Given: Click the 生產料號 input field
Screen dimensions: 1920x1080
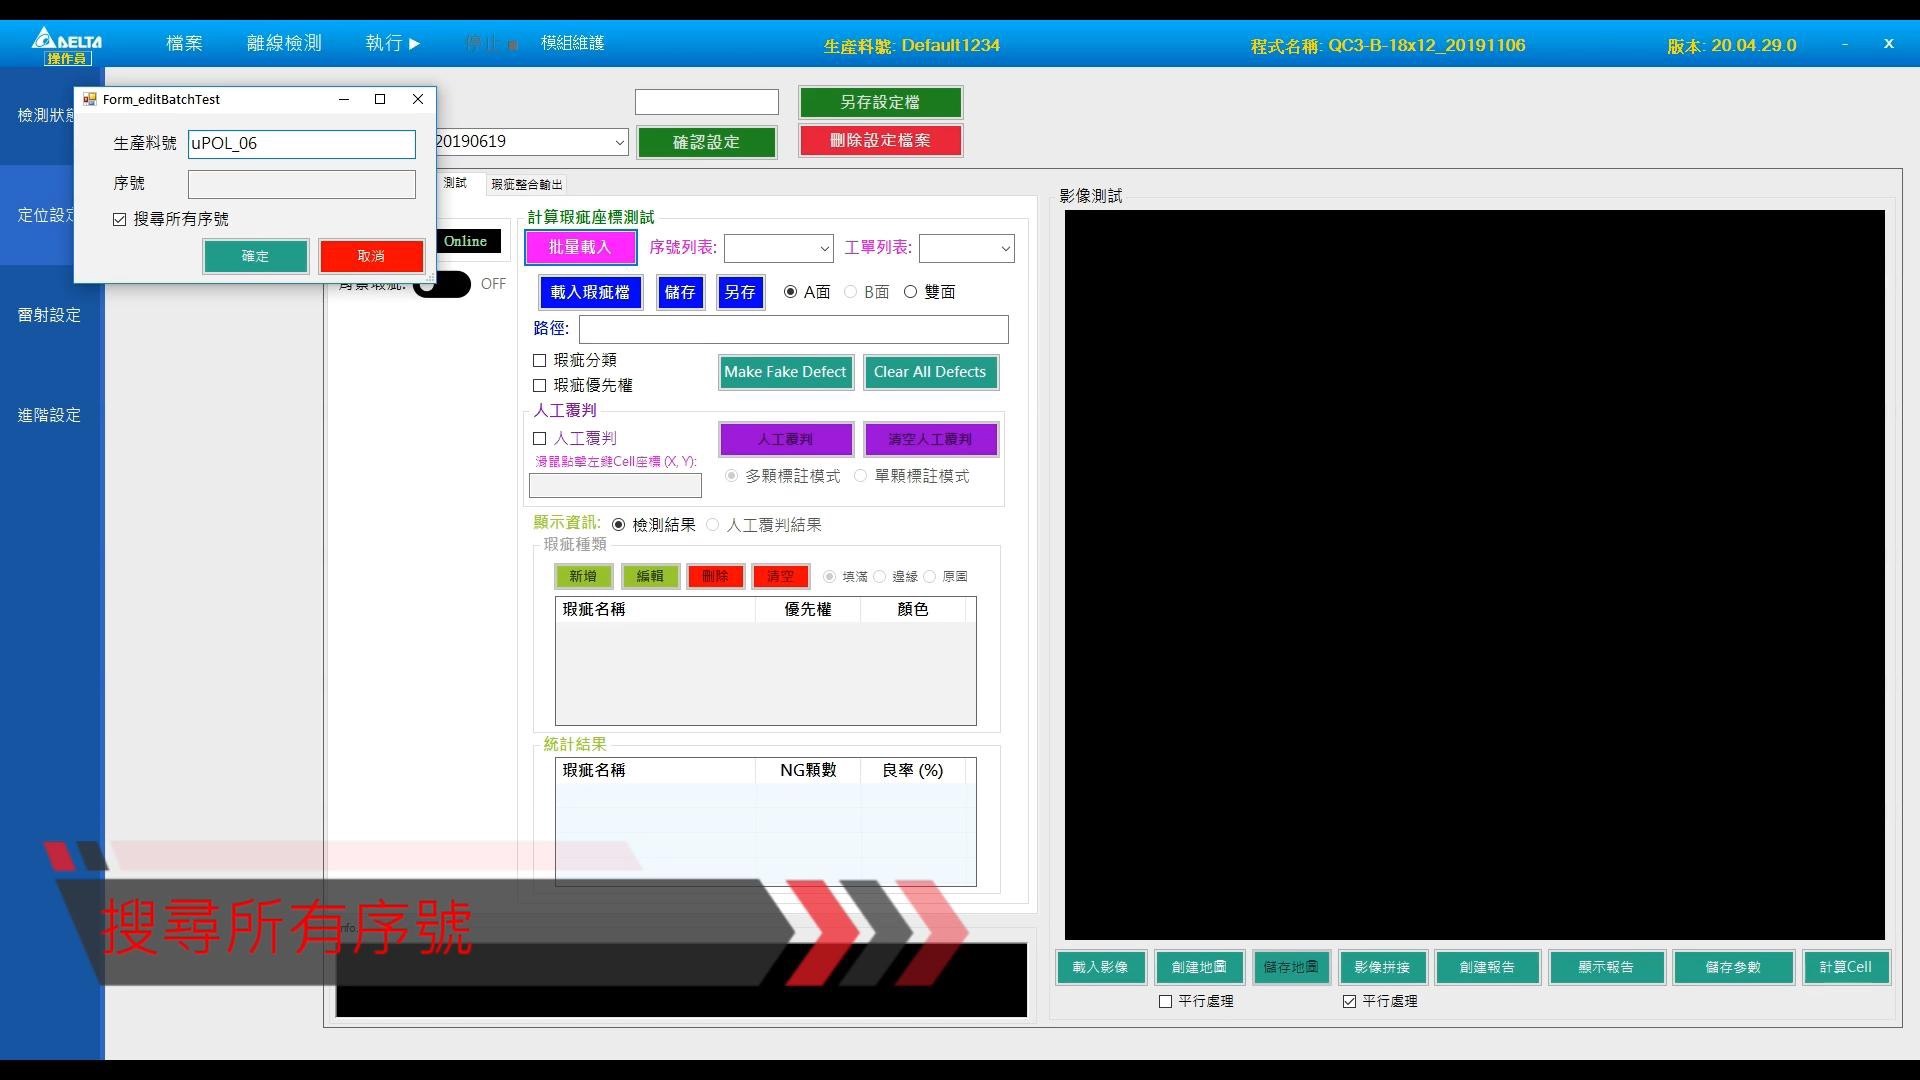Looking at the screenshot, I should click(x=301, y=143).
